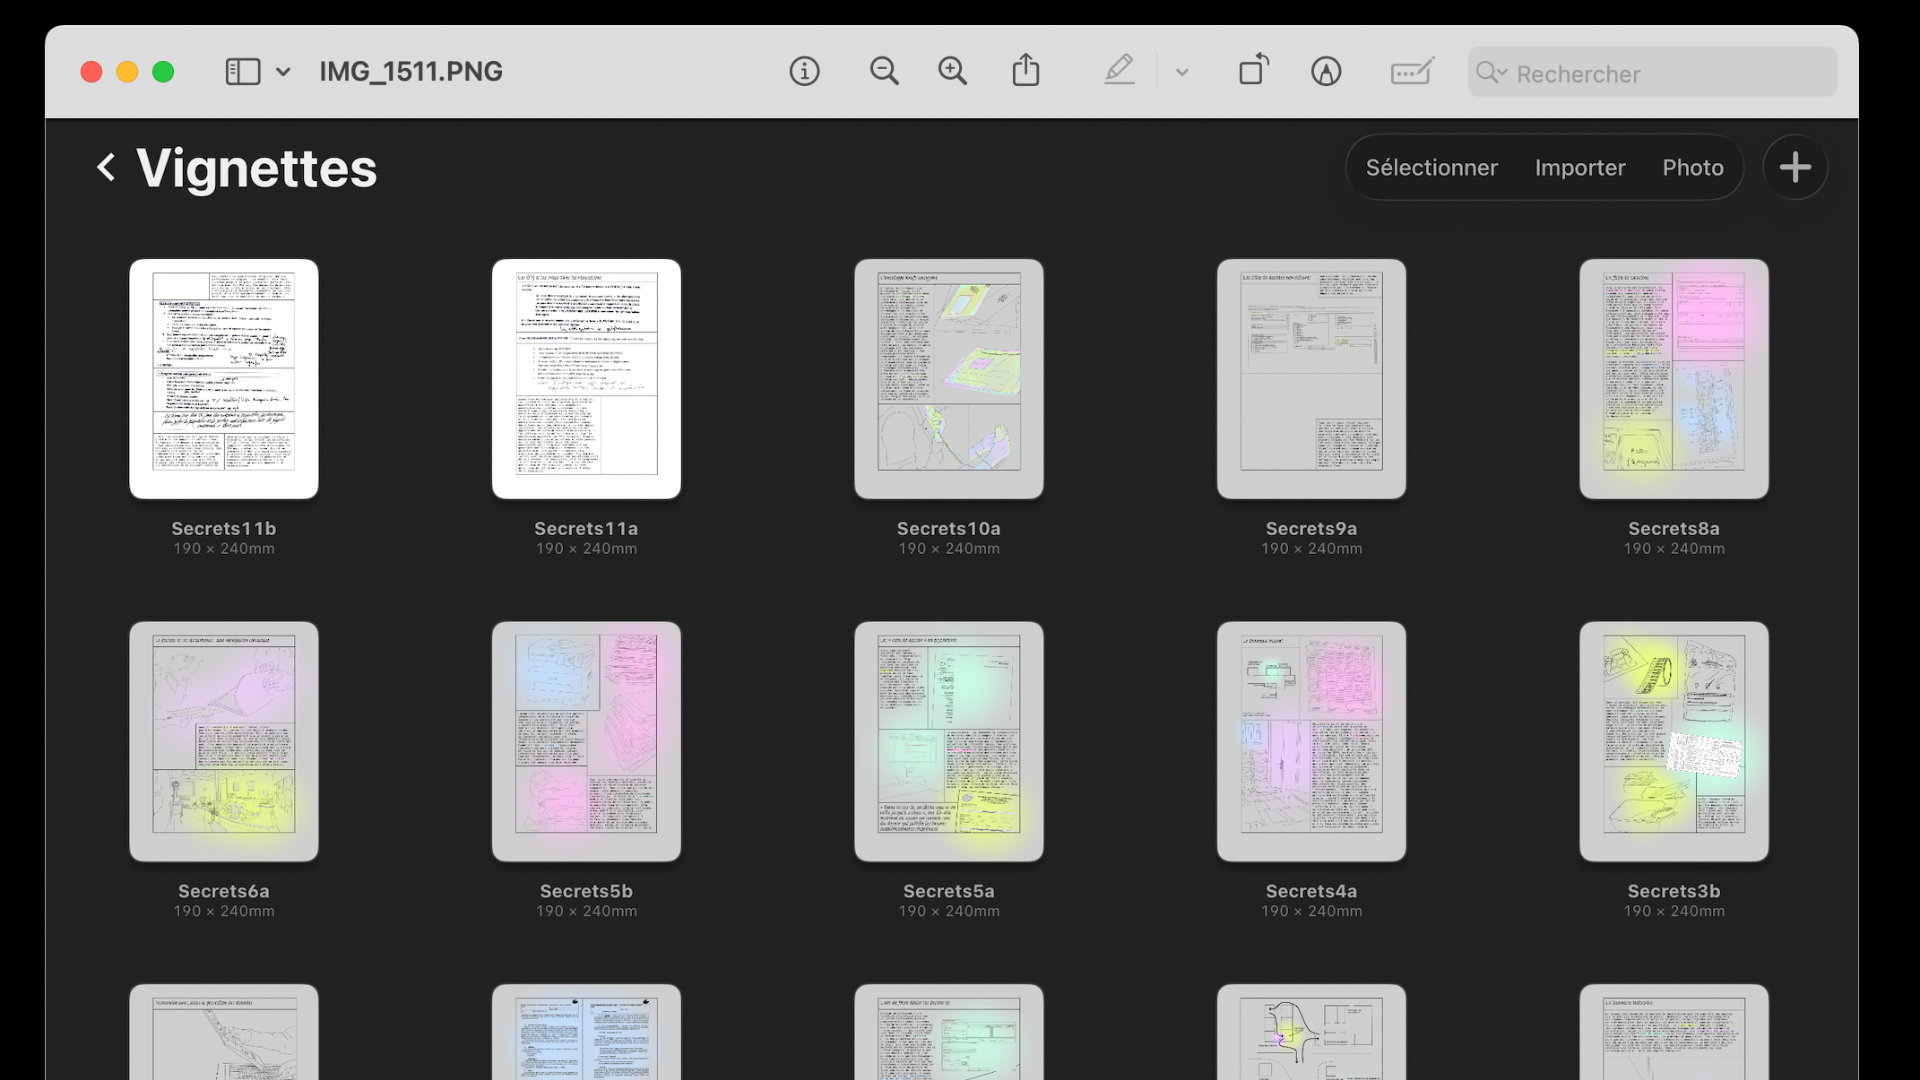Zoom in with the magnifier plus icon

(952, 71)
